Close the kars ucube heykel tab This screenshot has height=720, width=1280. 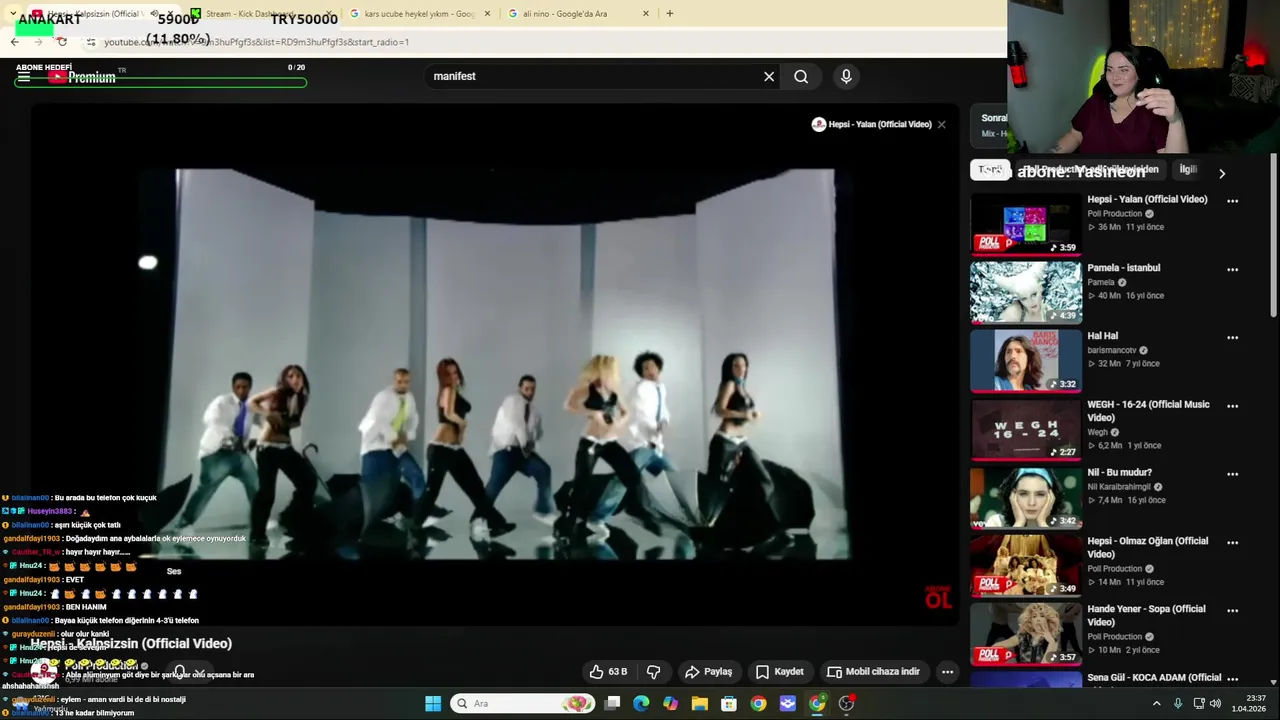click(x=488, y=14)
